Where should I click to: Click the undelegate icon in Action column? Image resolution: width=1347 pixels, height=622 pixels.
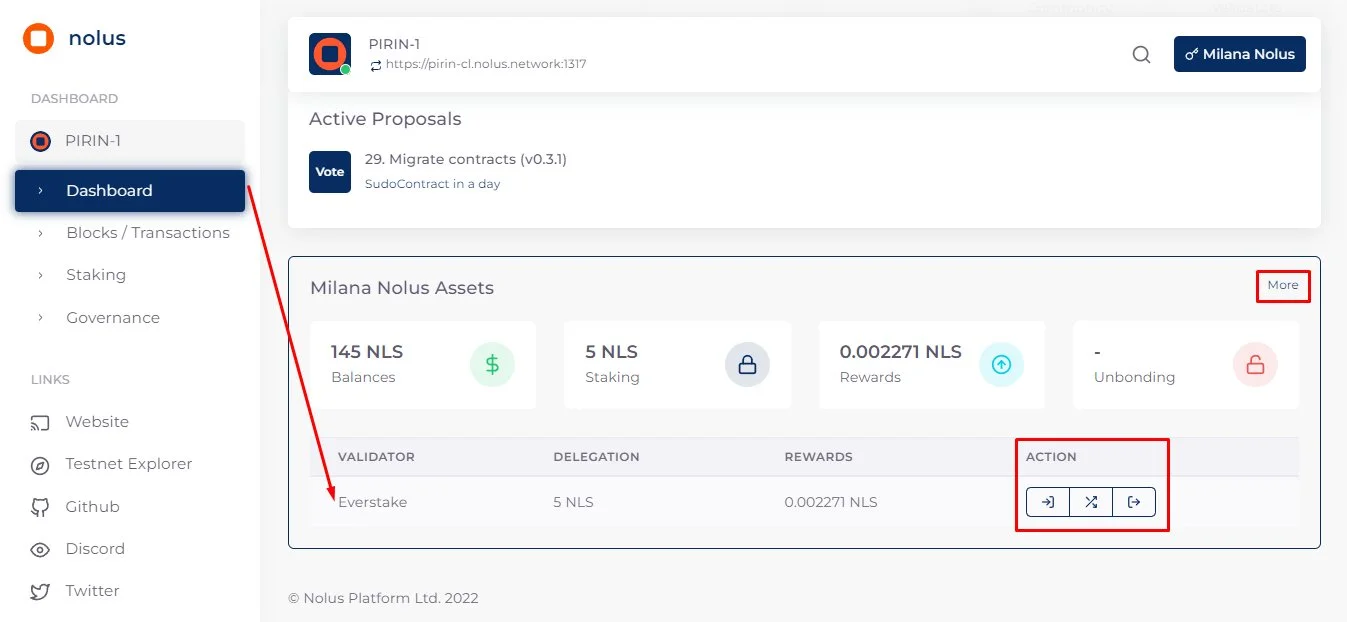point(1135,502)
